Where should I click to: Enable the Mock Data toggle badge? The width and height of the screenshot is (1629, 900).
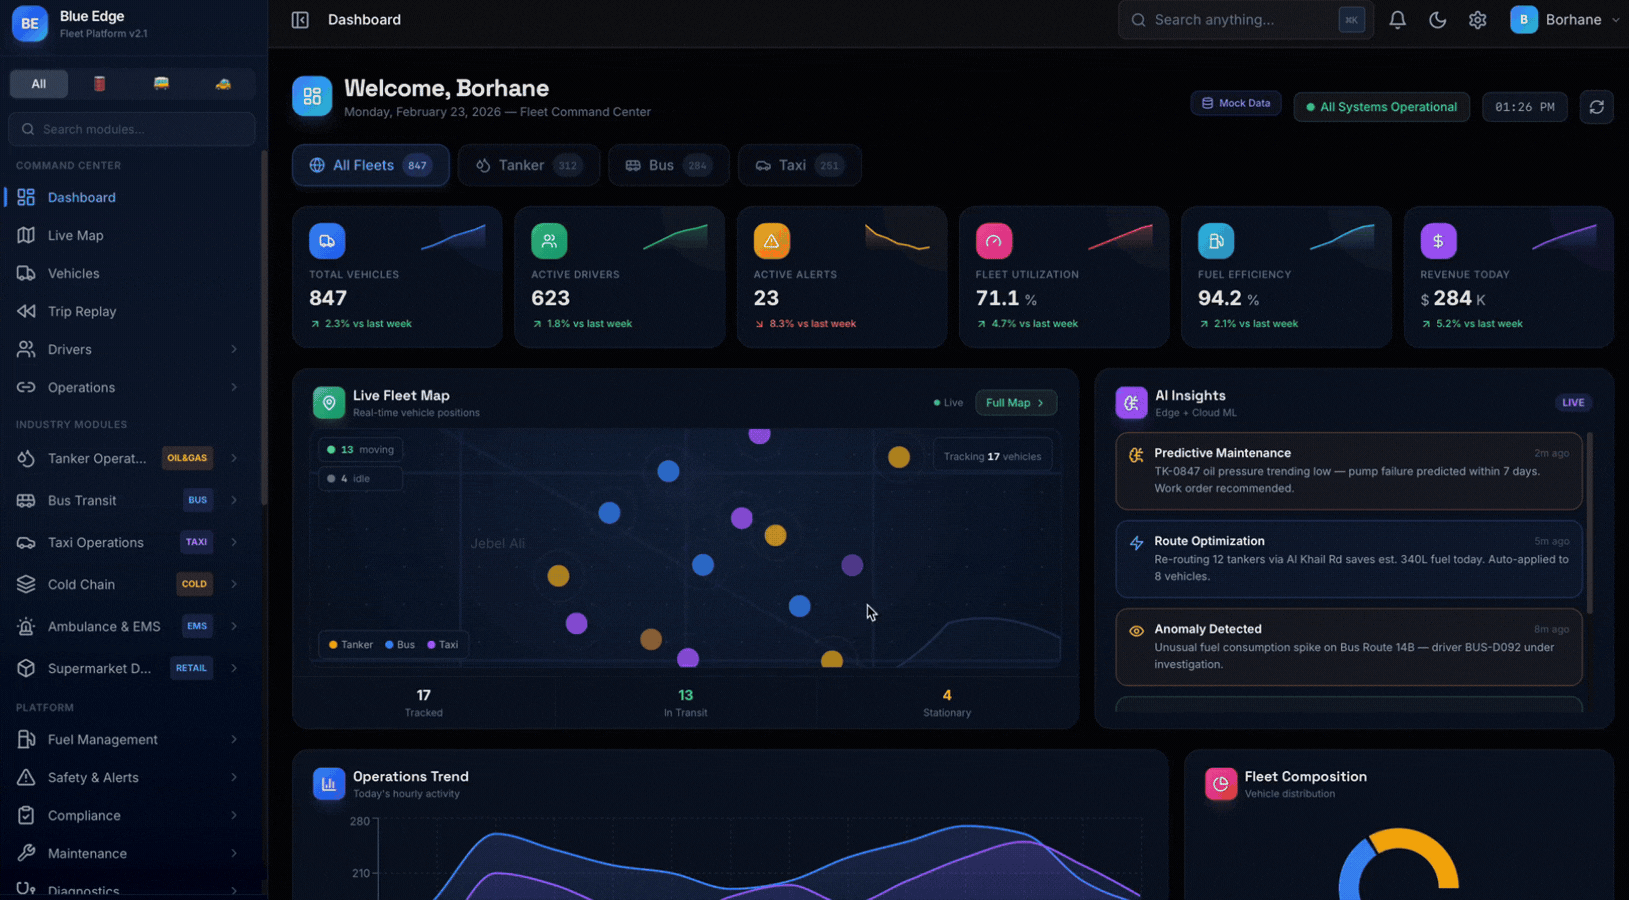pyautogui.click(x=1236, y=102)
